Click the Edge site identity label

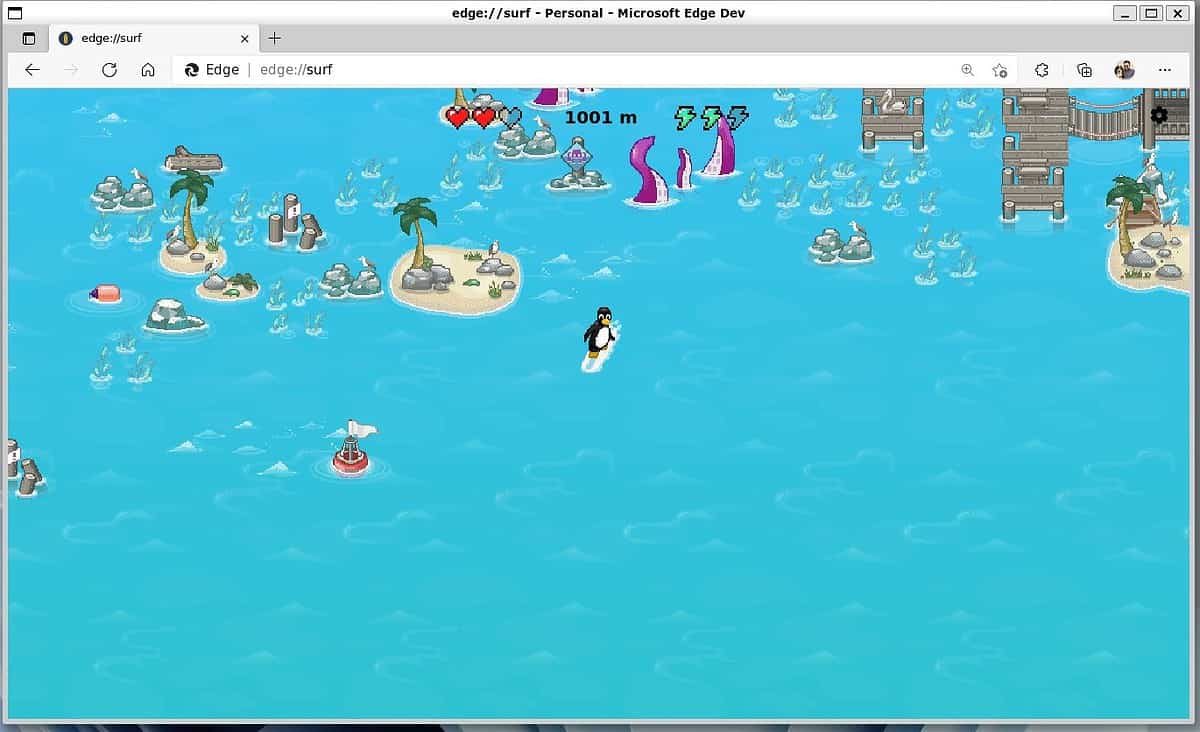(x=212, y=70)
